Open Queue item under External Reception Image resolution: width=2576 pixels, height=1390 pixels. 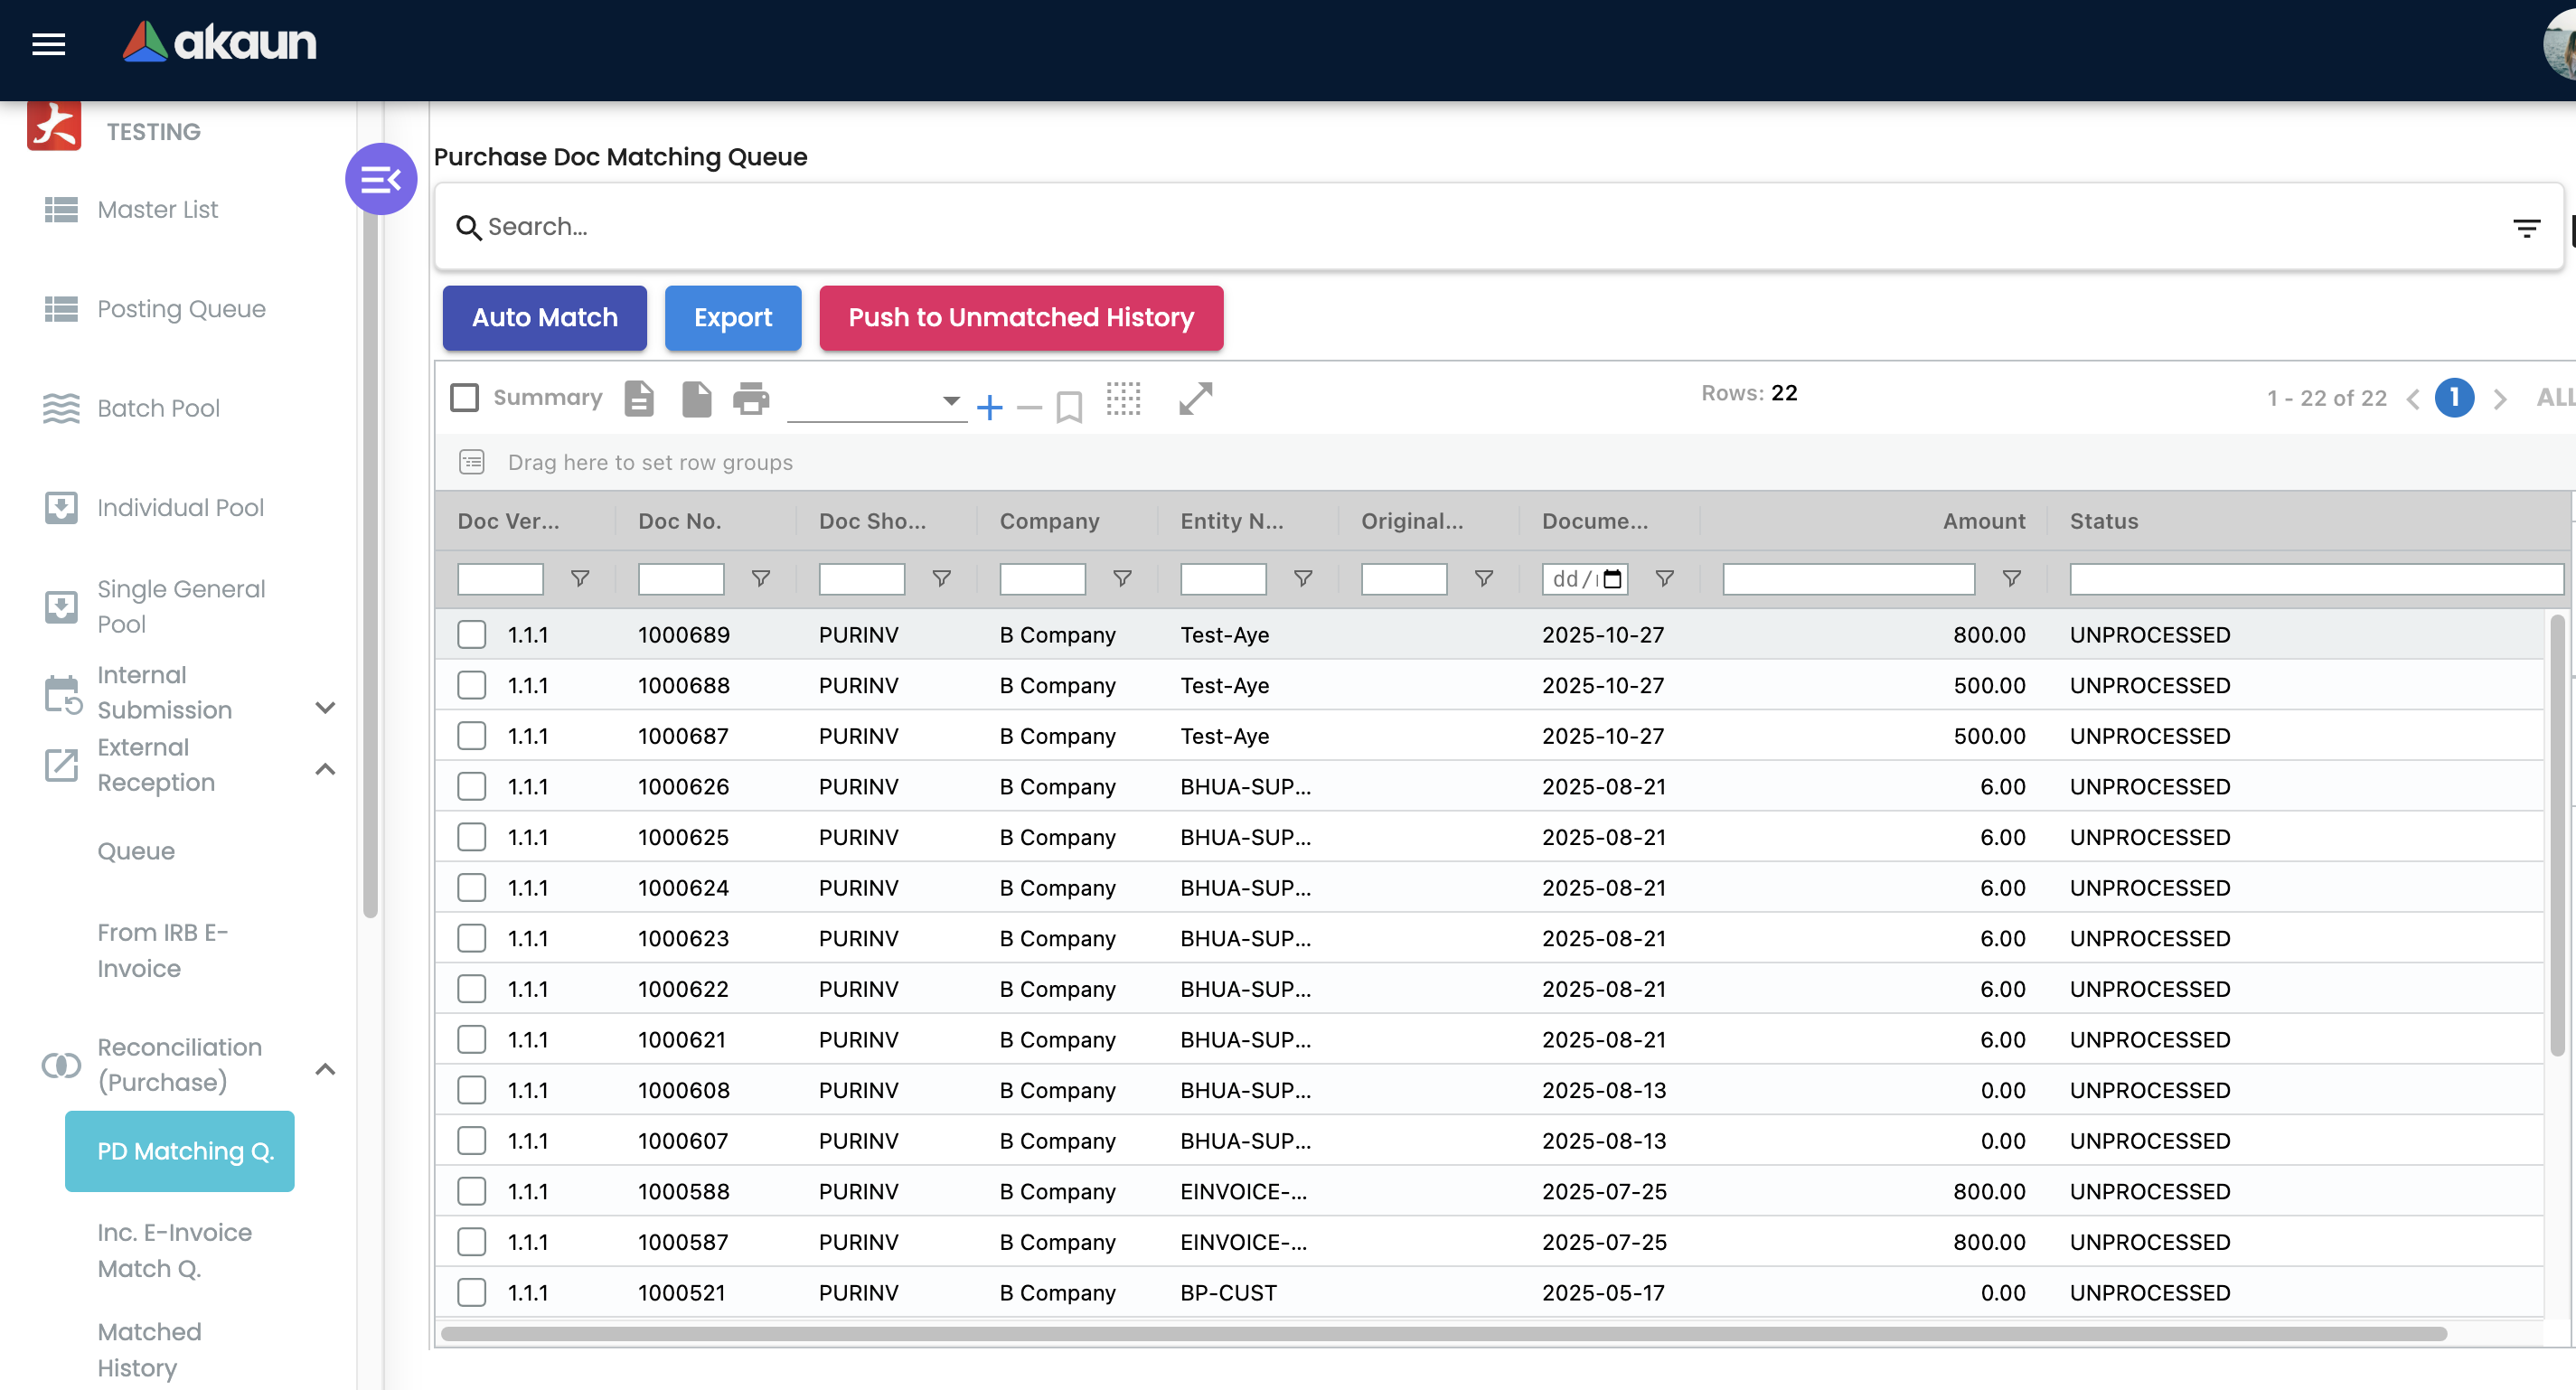(x=136, y=851)
